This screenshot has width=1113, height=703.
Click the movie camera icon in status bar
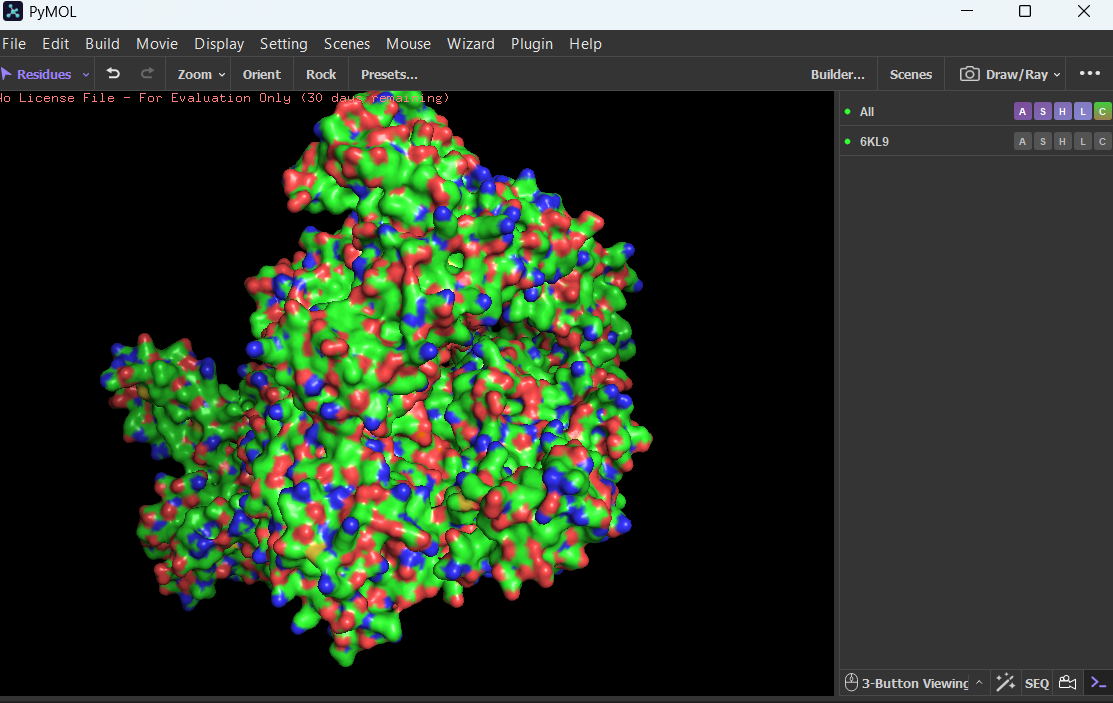point(1067,683)
